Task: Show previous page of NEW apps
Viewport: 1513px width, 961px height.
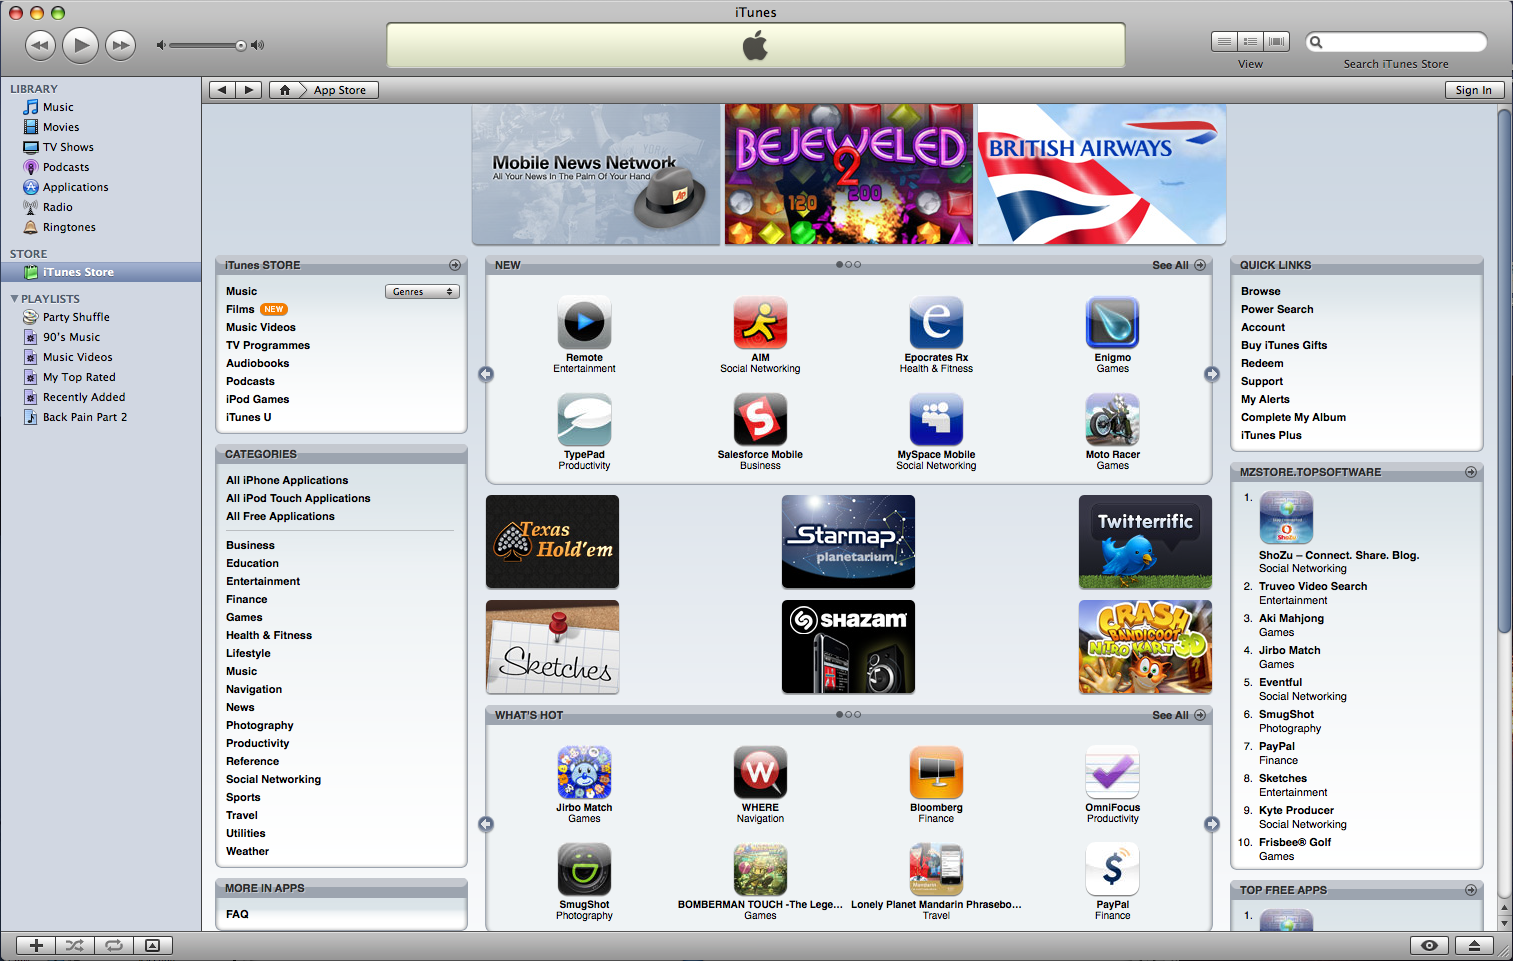Action: 486,374
